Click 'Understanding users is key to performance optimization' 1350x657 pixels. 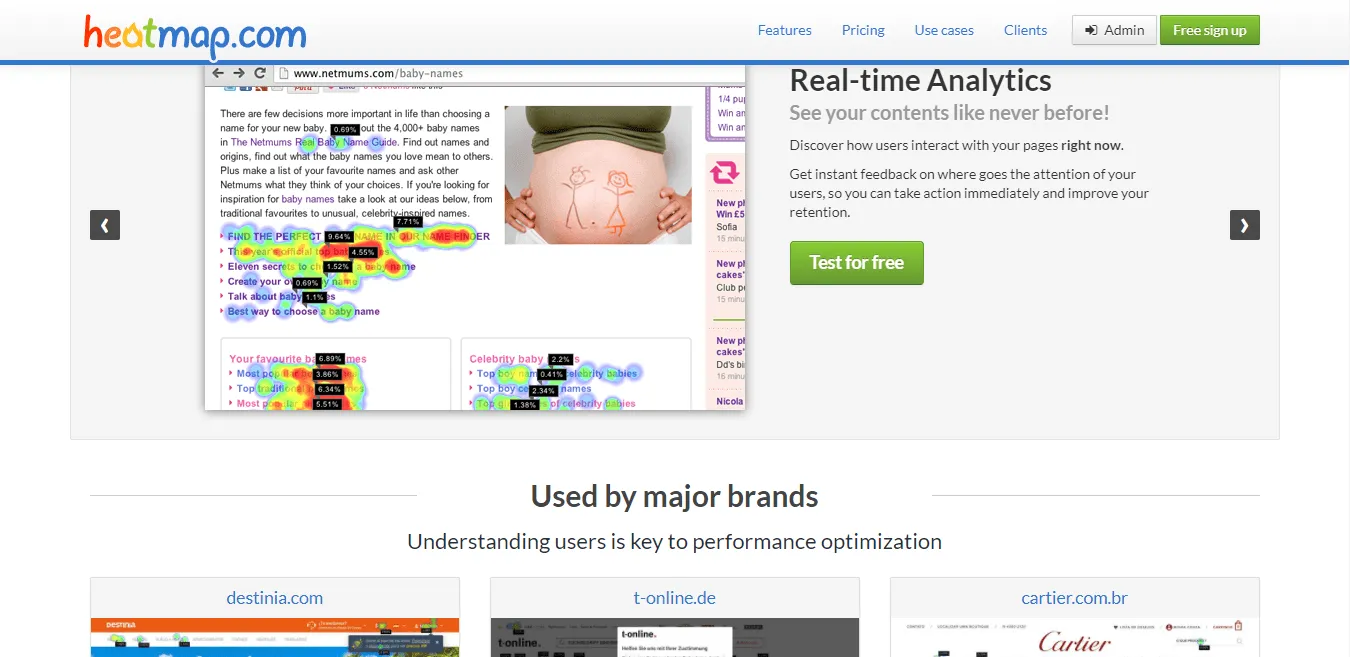(675, 542)
